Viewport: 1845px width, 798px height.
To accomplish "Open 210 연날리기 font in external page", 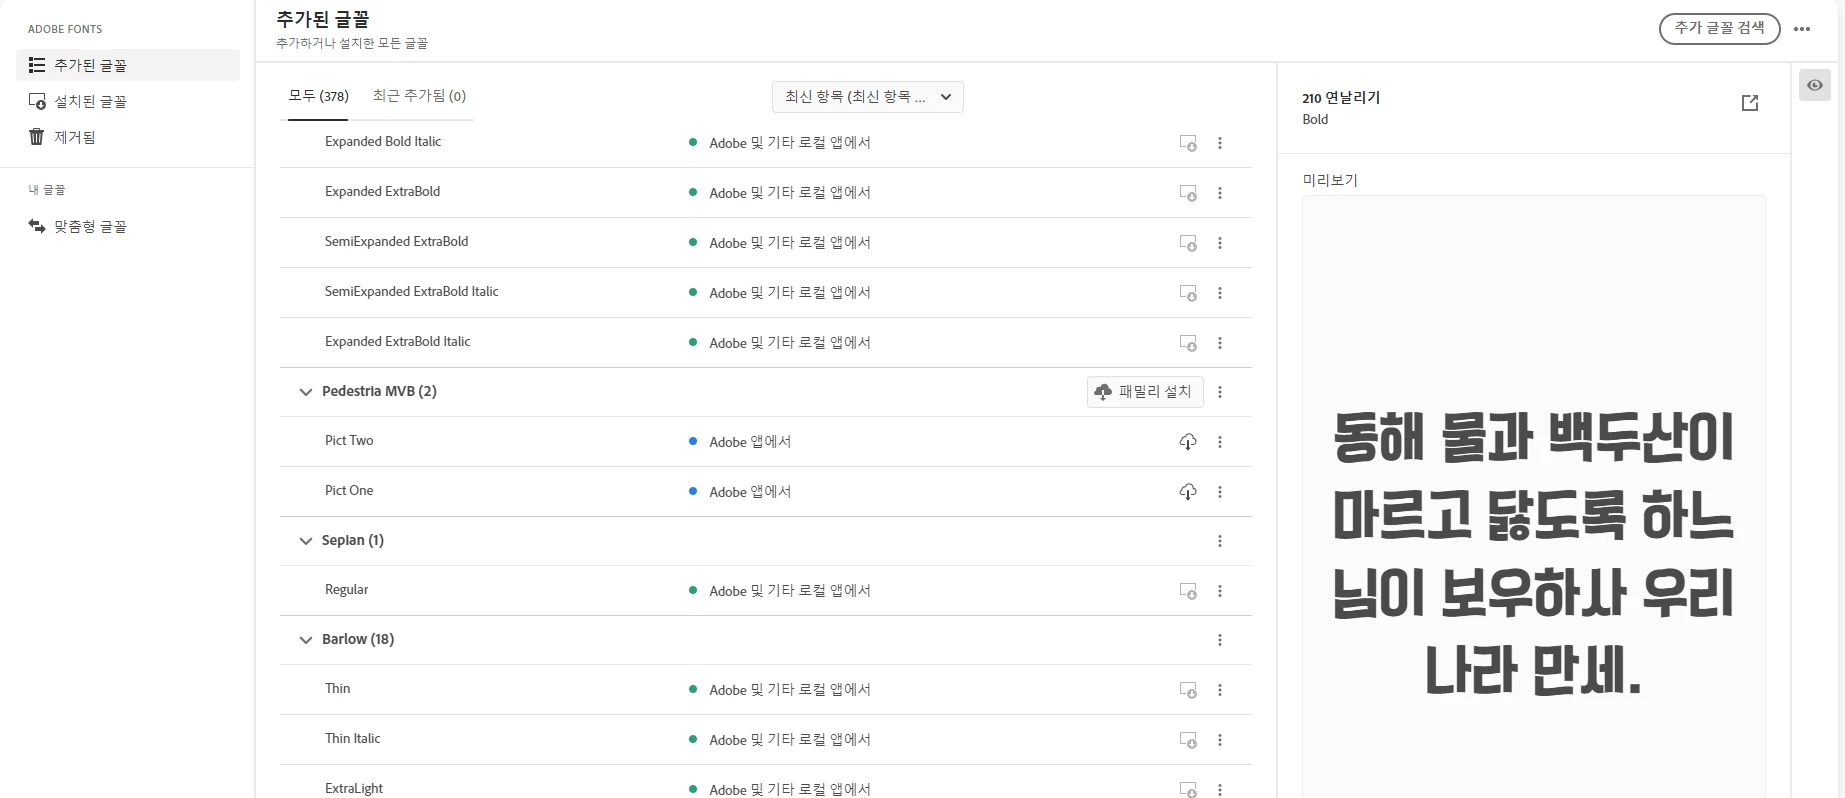I will (x=1750, y=103).
